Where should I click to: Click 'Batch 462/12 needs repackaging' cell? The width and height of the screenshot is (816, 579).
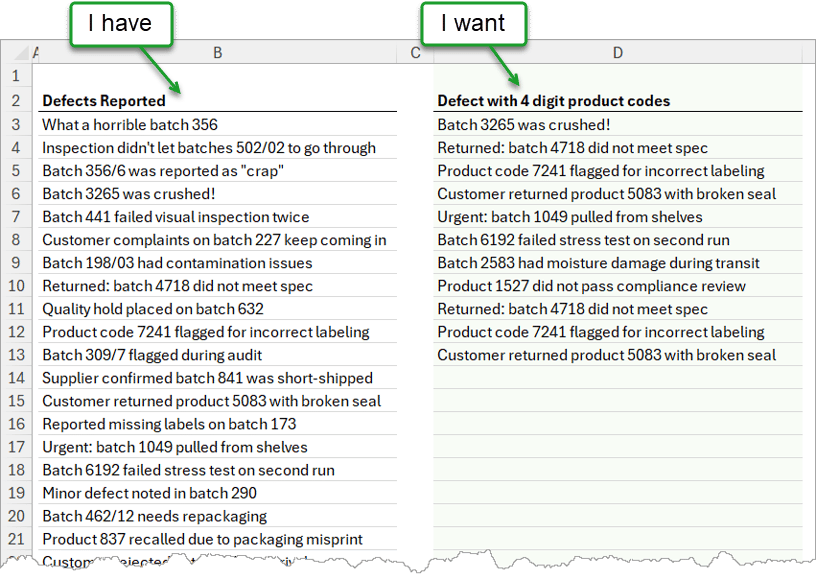[x=154, y=516]
